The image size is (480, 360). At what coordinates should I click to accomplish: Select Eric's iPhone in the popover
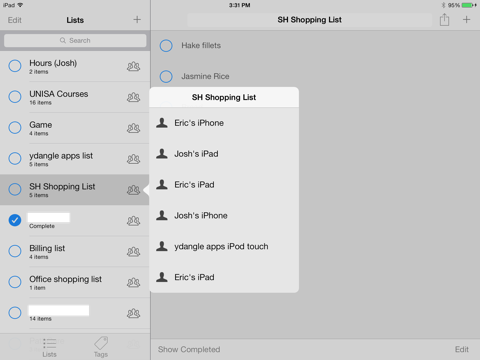pos(224,123)
